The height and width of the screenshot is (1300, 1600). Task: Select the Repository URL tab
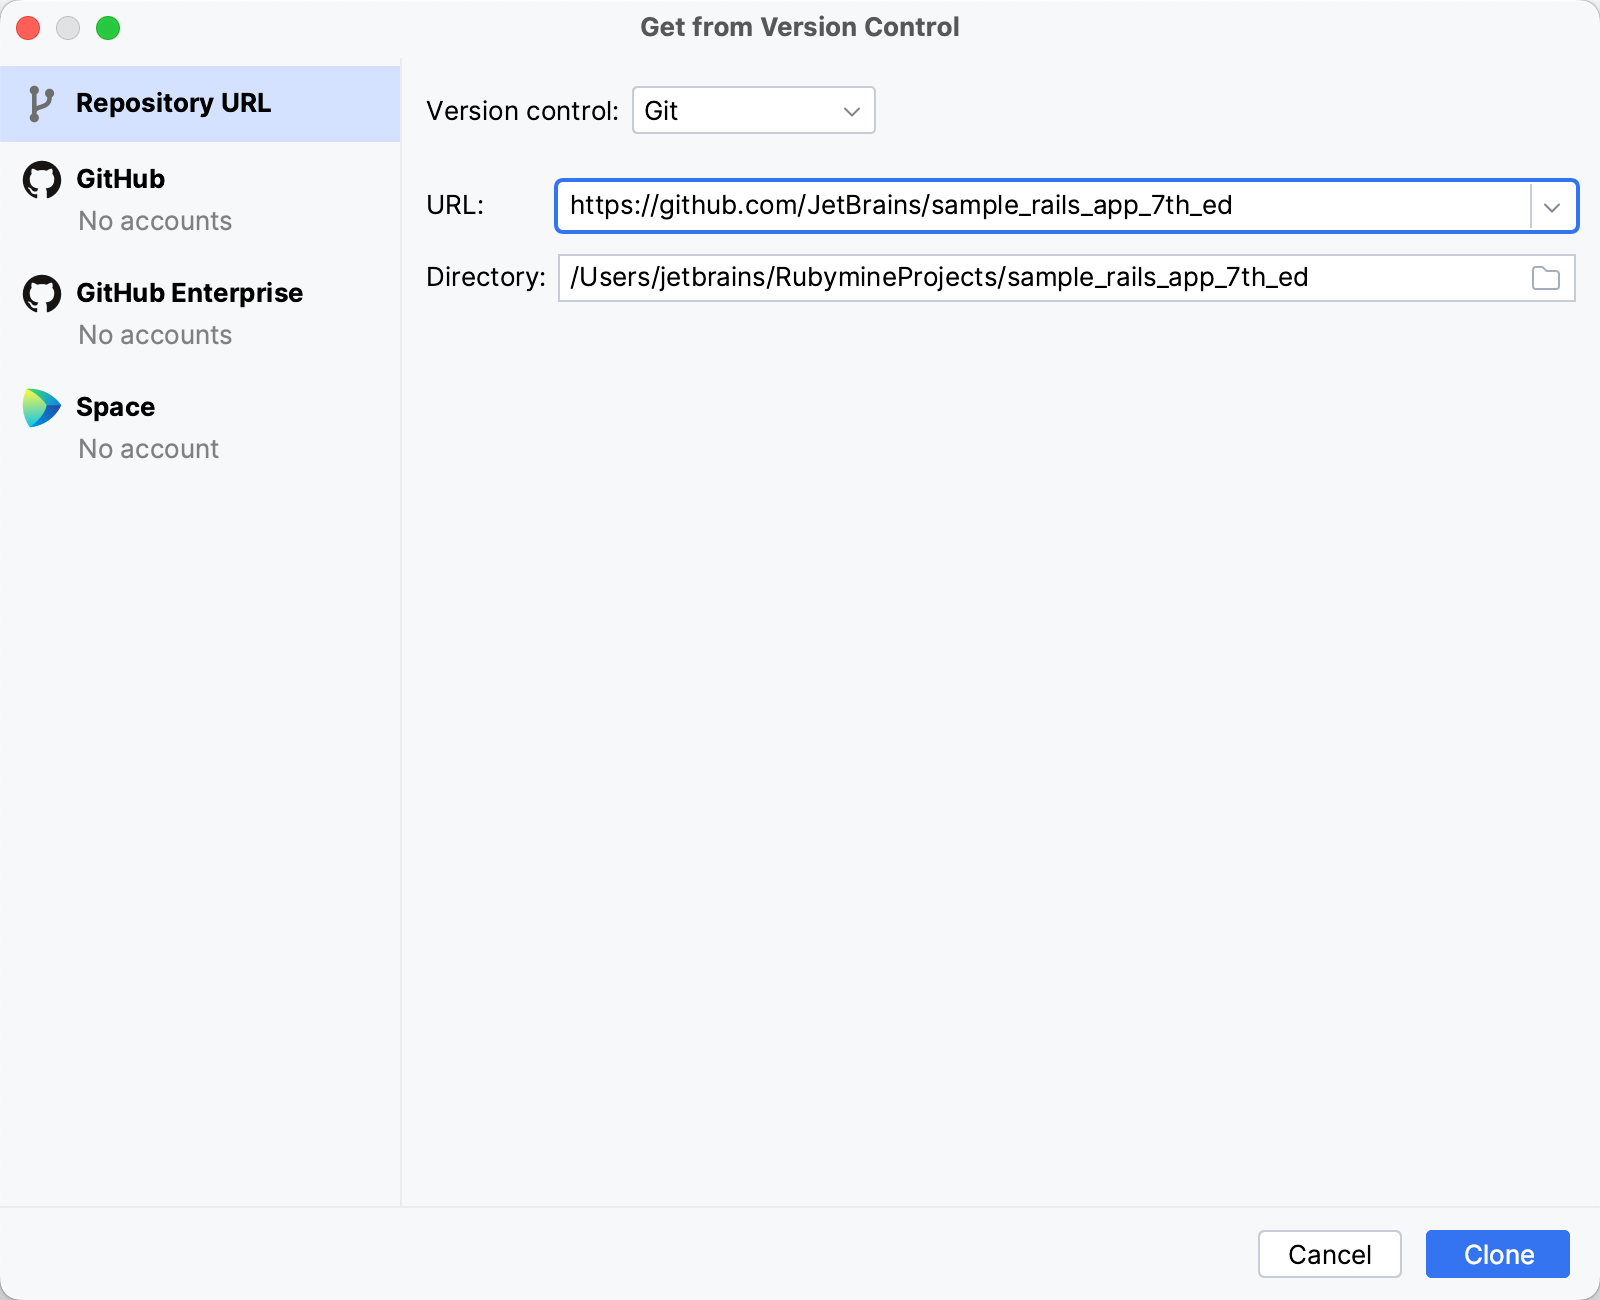click(173, 102)
